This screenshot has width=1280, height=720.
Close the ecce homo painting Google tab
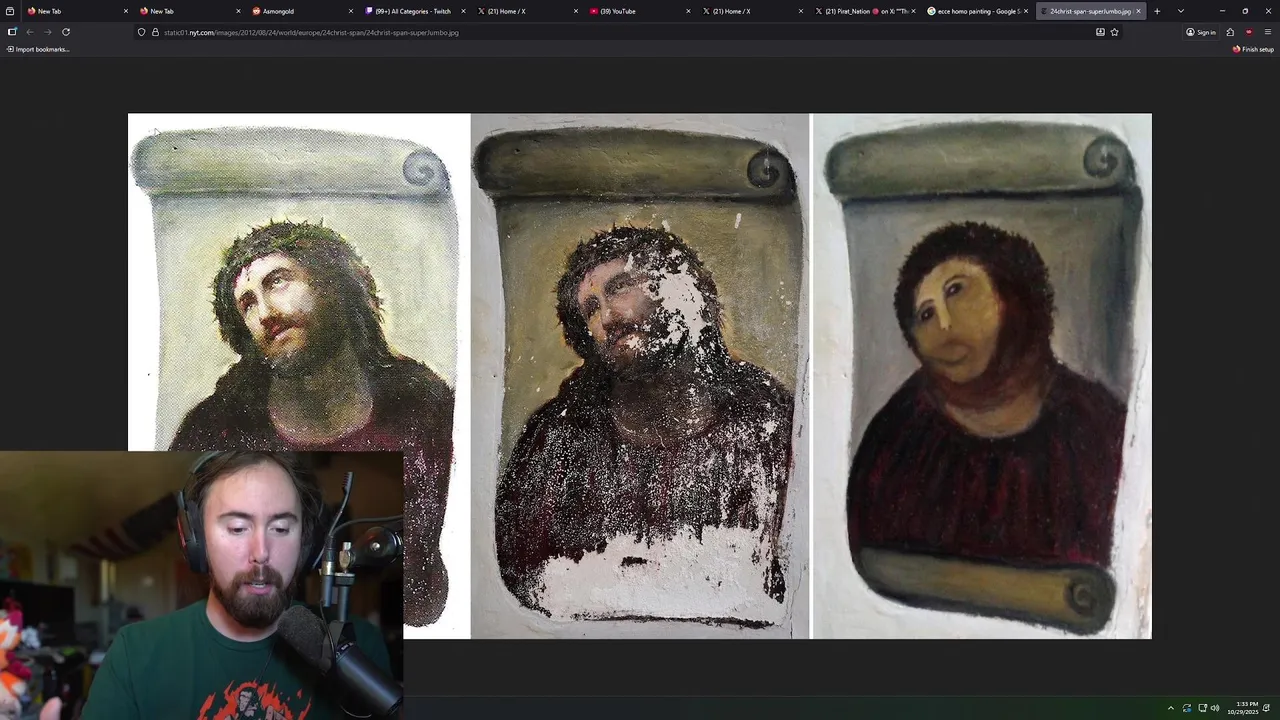[1026, 11]
